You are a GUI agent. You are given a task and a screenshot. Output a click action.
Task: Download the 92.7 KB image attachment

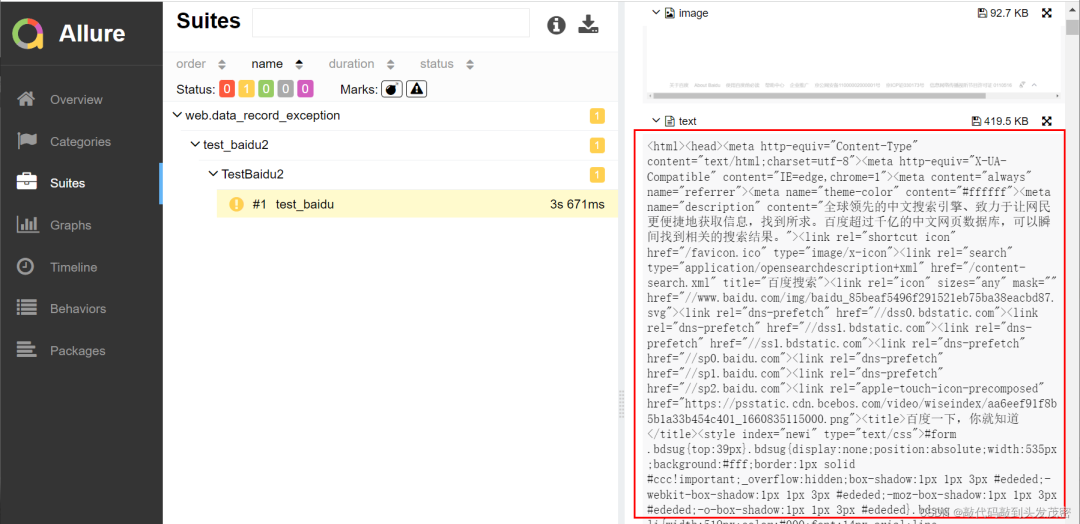click(1002, 12)
